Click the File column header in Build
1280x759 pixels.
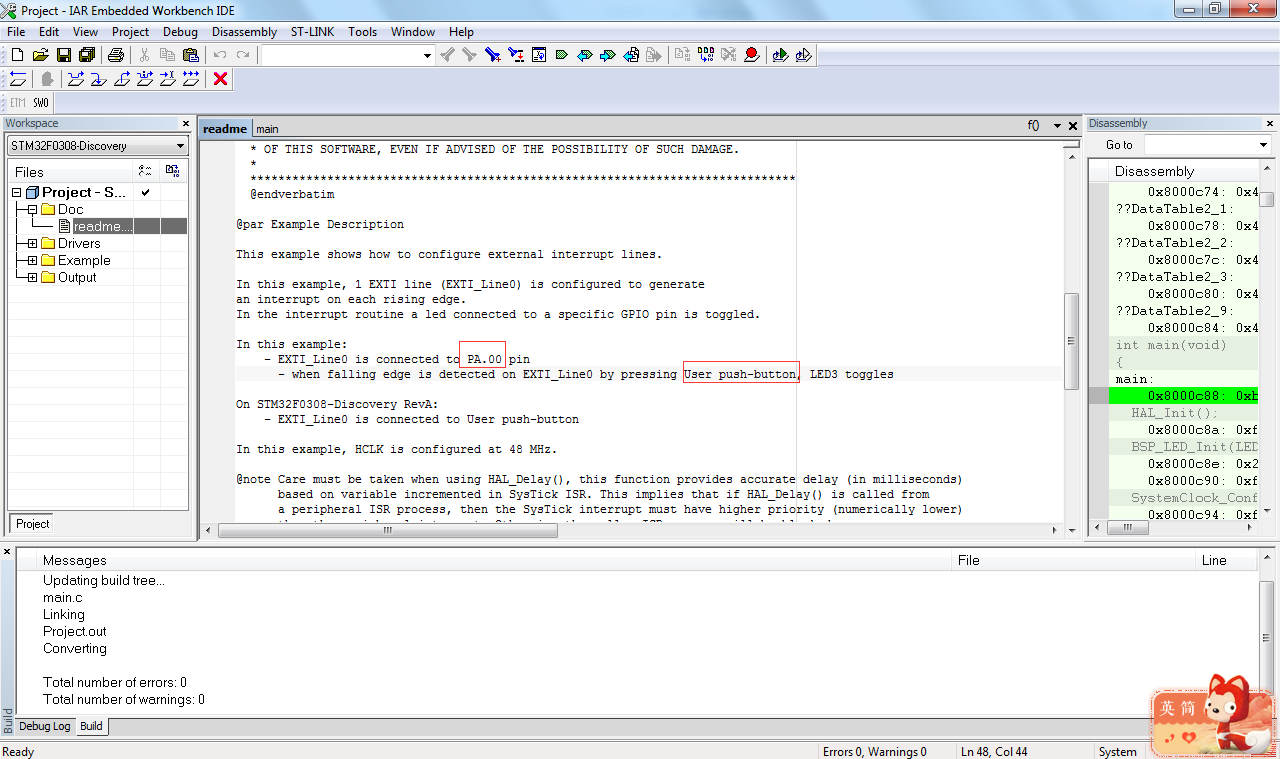(1075, 560)
